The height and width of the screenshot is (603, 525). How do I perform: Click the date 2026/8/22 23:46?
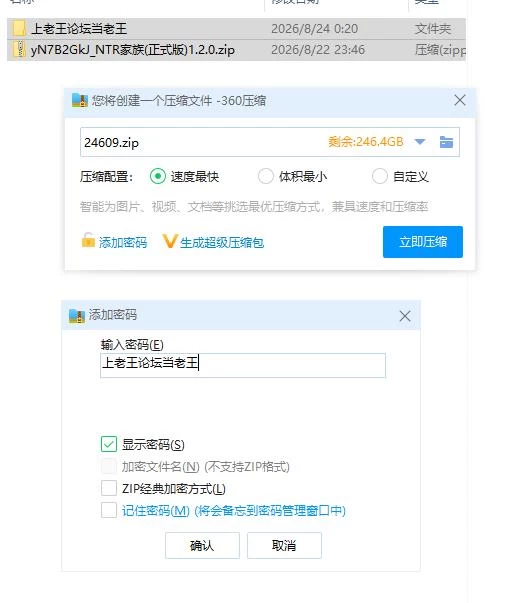[318, 50]
